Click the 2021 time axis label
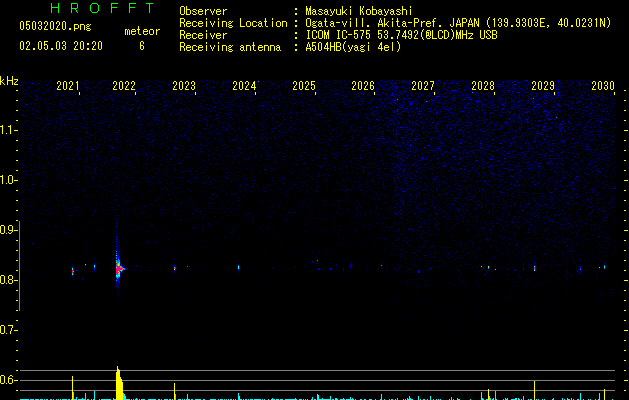 pos(68,86)
